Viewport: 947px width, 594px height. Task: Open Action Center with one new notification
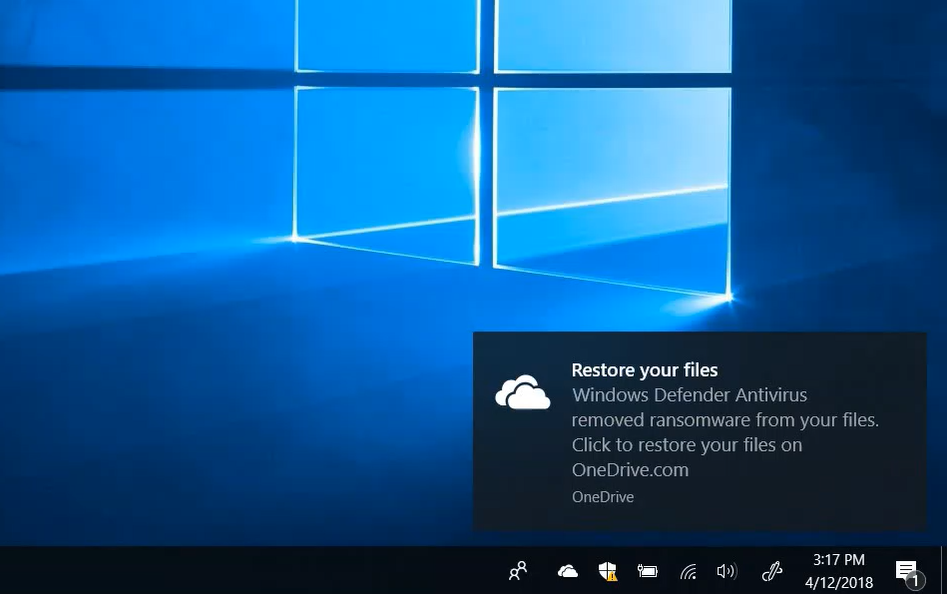[905, 571]
